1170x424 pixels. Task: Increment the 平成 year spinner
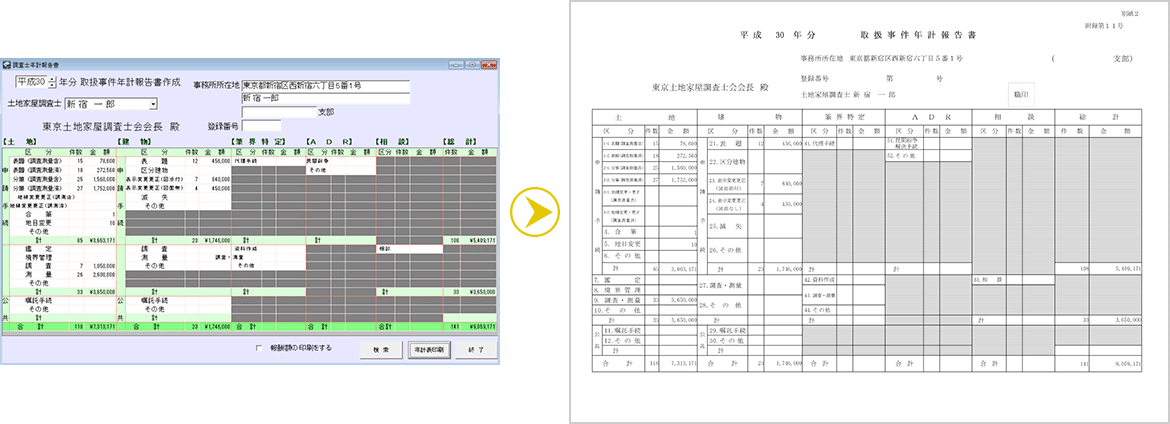click(53, 80)
